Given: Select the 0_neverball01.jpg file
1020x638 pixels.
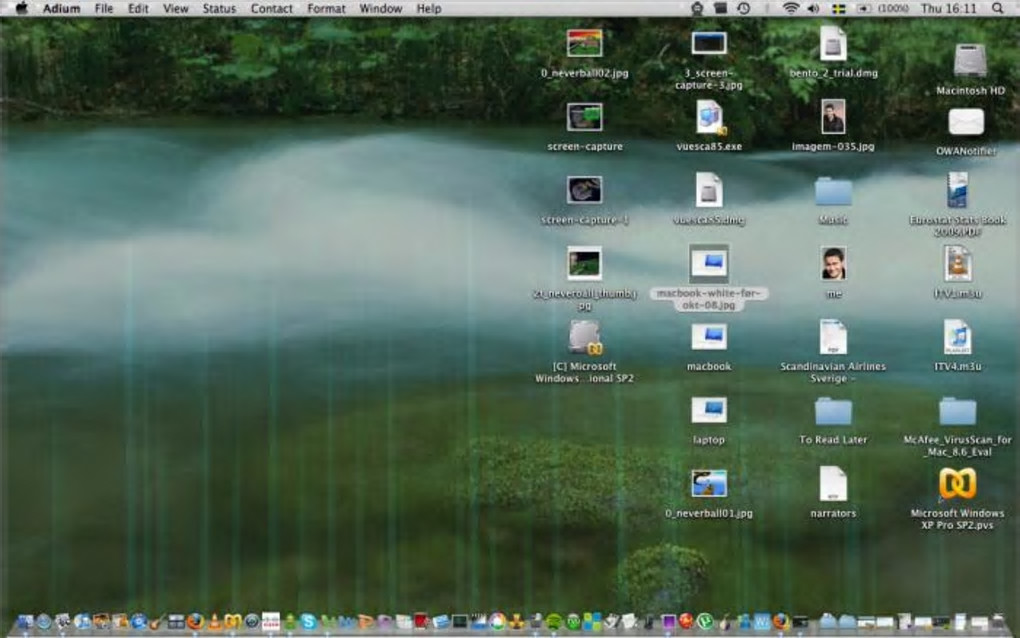Looking at the screenshot, I should point(708,484).
